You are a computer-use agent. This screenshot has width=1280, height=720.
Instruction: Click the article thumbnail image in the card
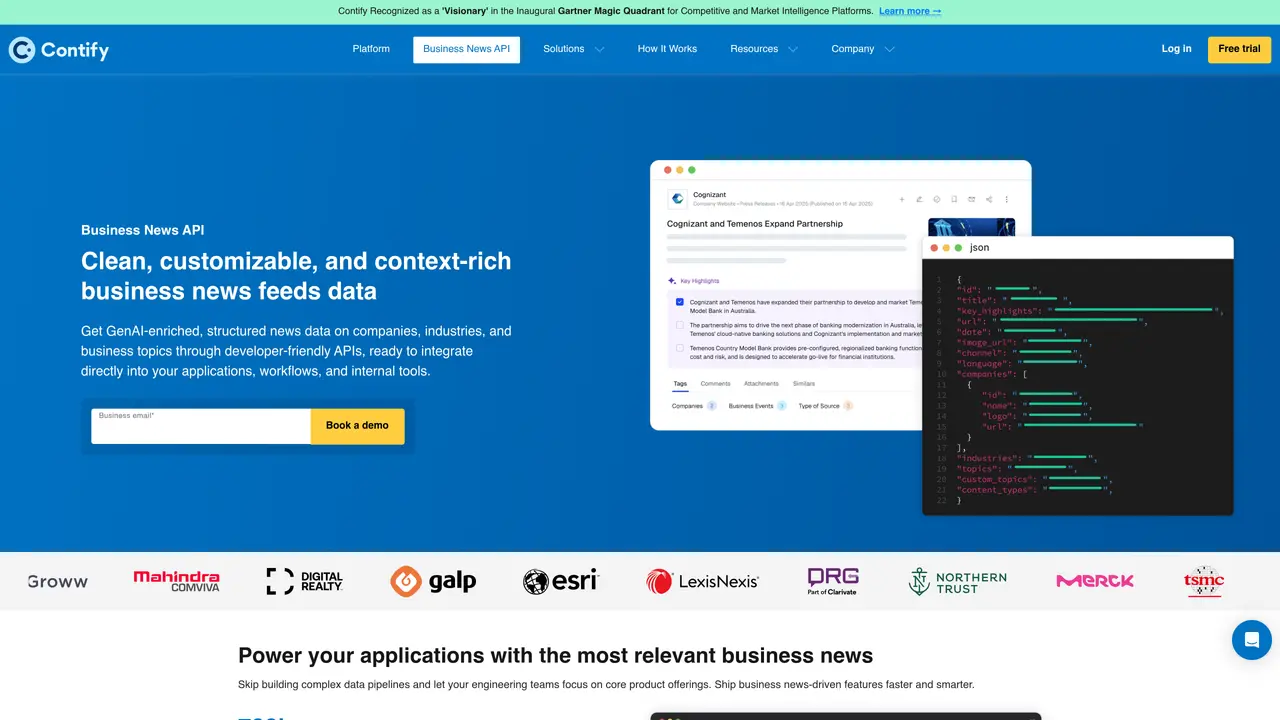pyautogui.click(x=971, y=227)
